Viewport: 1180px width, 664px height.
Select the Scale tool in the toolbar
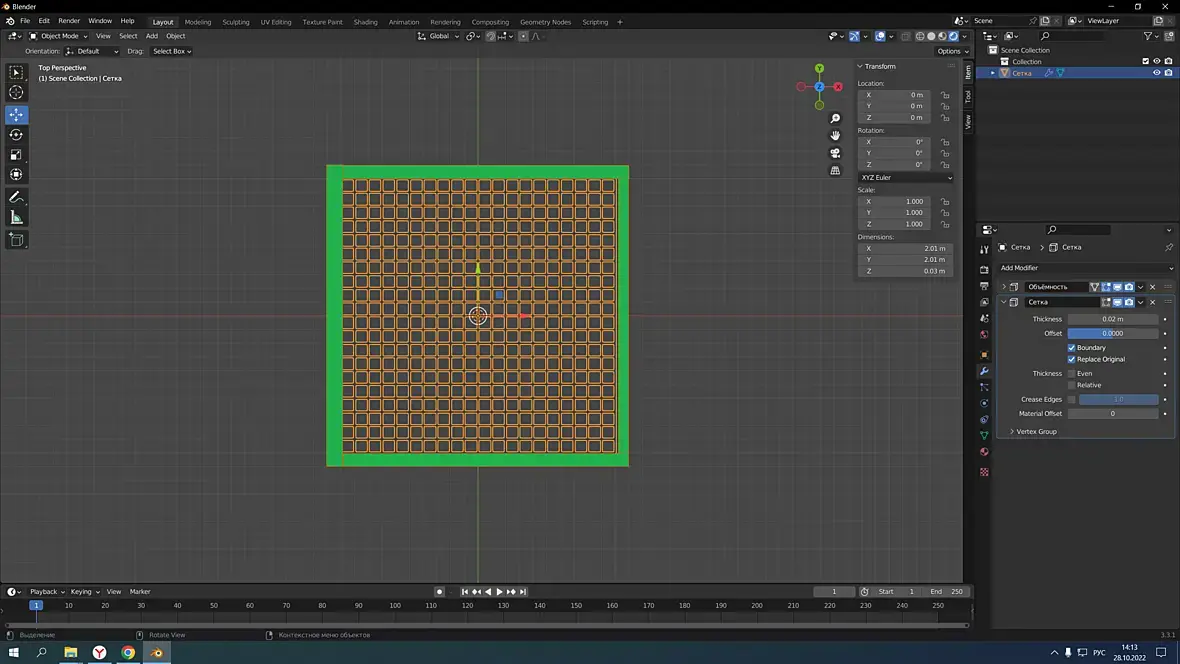coord(16,155)
